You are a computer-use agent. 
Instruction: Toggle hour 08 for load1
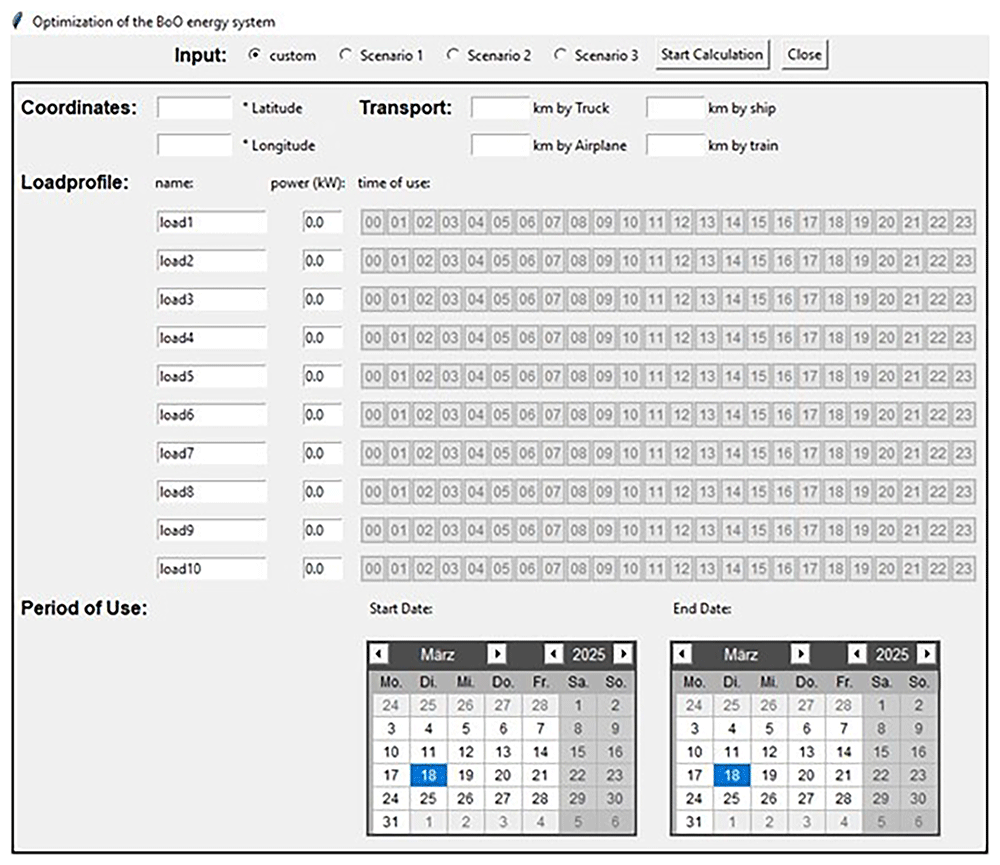pyautogui.click(x=578, y=223)
